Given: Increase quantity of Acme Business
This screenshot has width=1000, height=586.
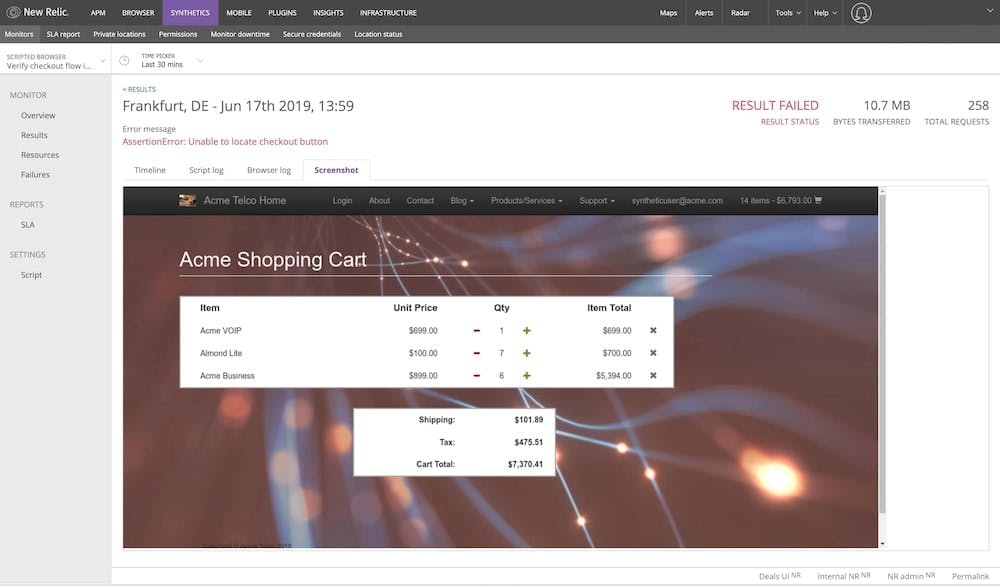Looking at the screenshot, I should 527,376.
